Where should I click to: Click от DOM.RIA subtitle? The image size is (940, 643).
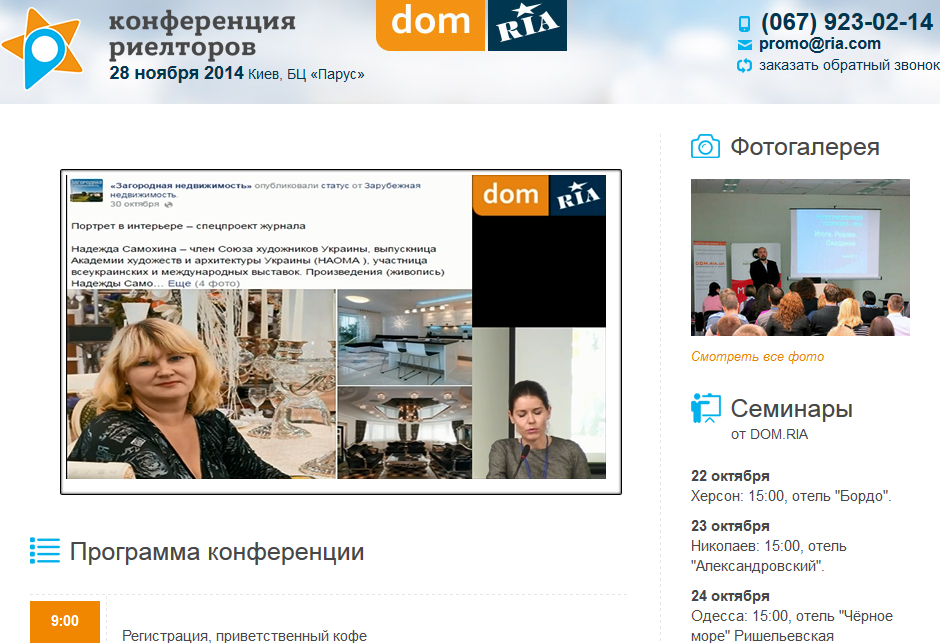pyautogui.click(x=769, y=434)
